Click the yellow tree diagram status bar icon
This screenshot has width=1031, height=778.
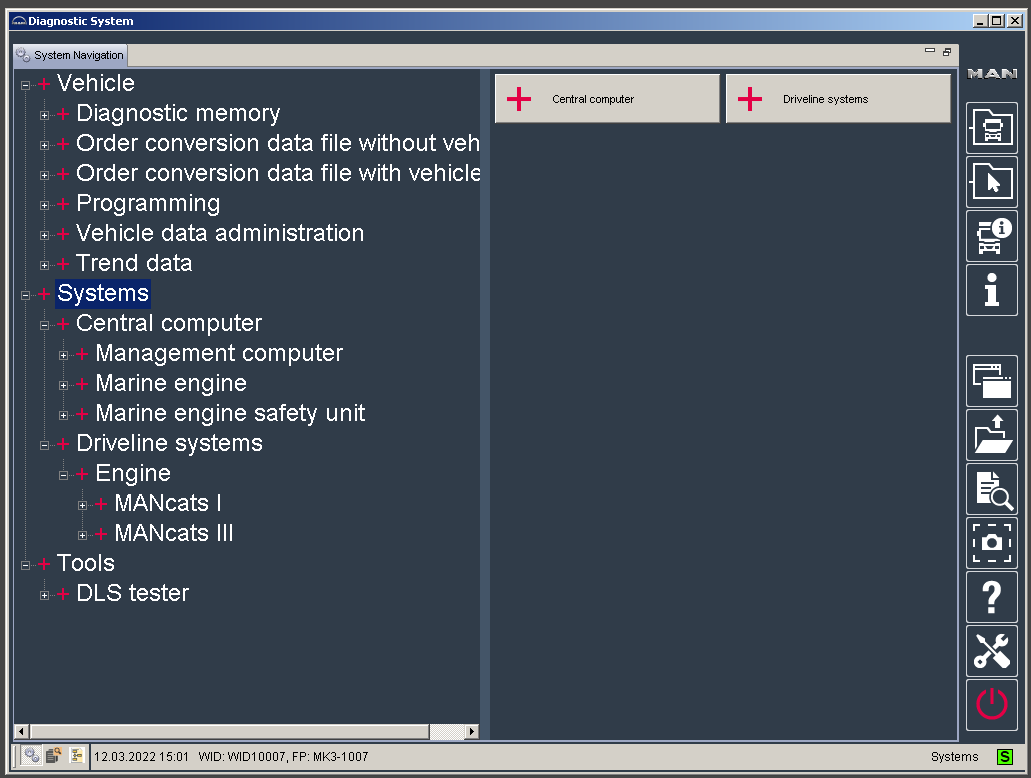click(x=77, y=756)
